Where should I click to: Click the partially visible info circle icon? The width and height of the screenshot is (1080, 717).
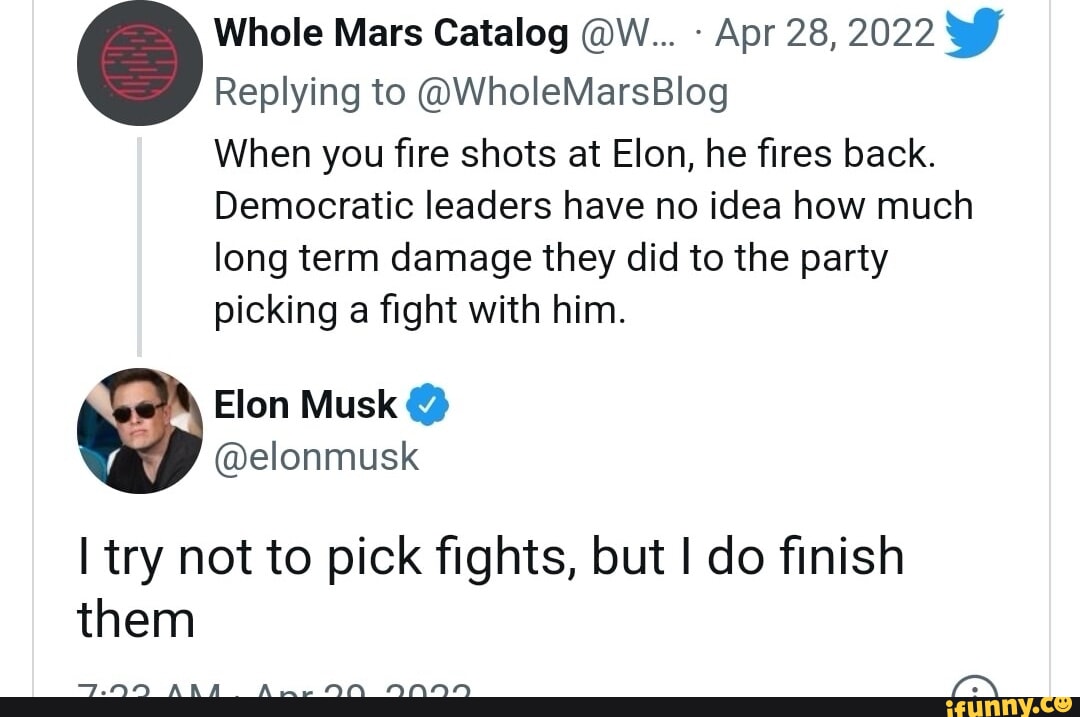[976, 687]
